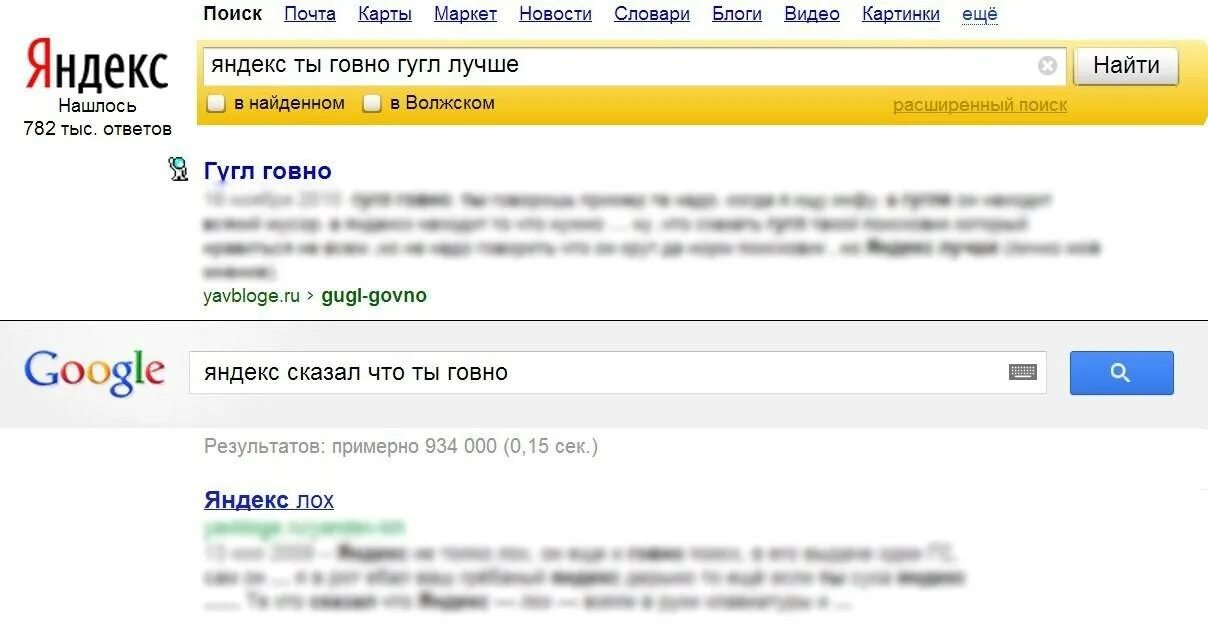Image resolution: width=1208 pixels, height=624 pixels.
Task: Toggle the в Волжском checkbox
Action: [x=372, y=103]
